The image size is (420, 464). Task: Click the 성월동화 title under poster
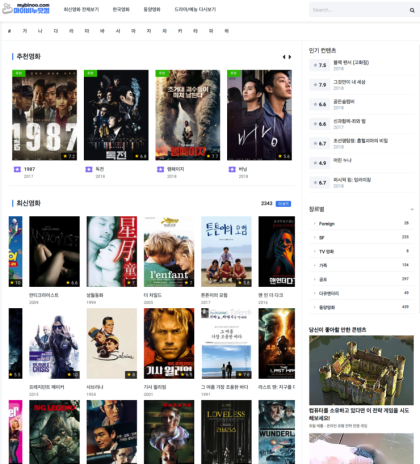(x=95, y=295)
